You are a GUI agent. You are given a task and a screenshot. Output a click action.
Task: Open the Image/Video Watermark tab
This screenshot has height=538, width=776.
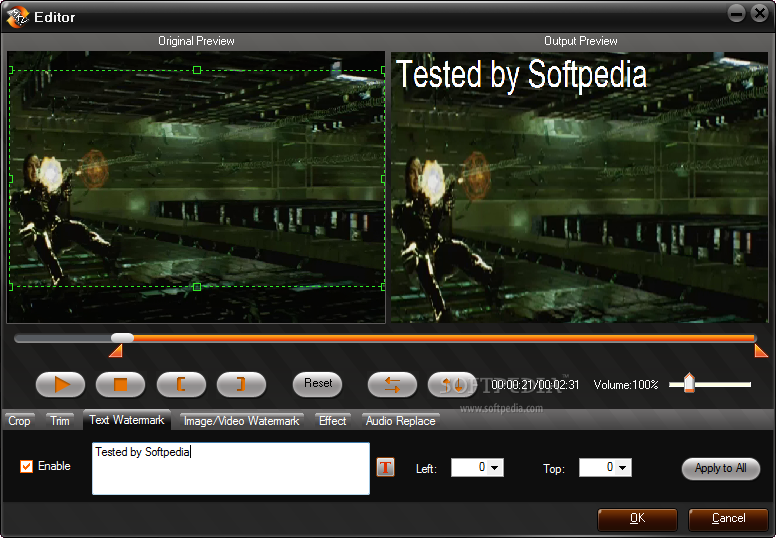(x=242, y=421)
